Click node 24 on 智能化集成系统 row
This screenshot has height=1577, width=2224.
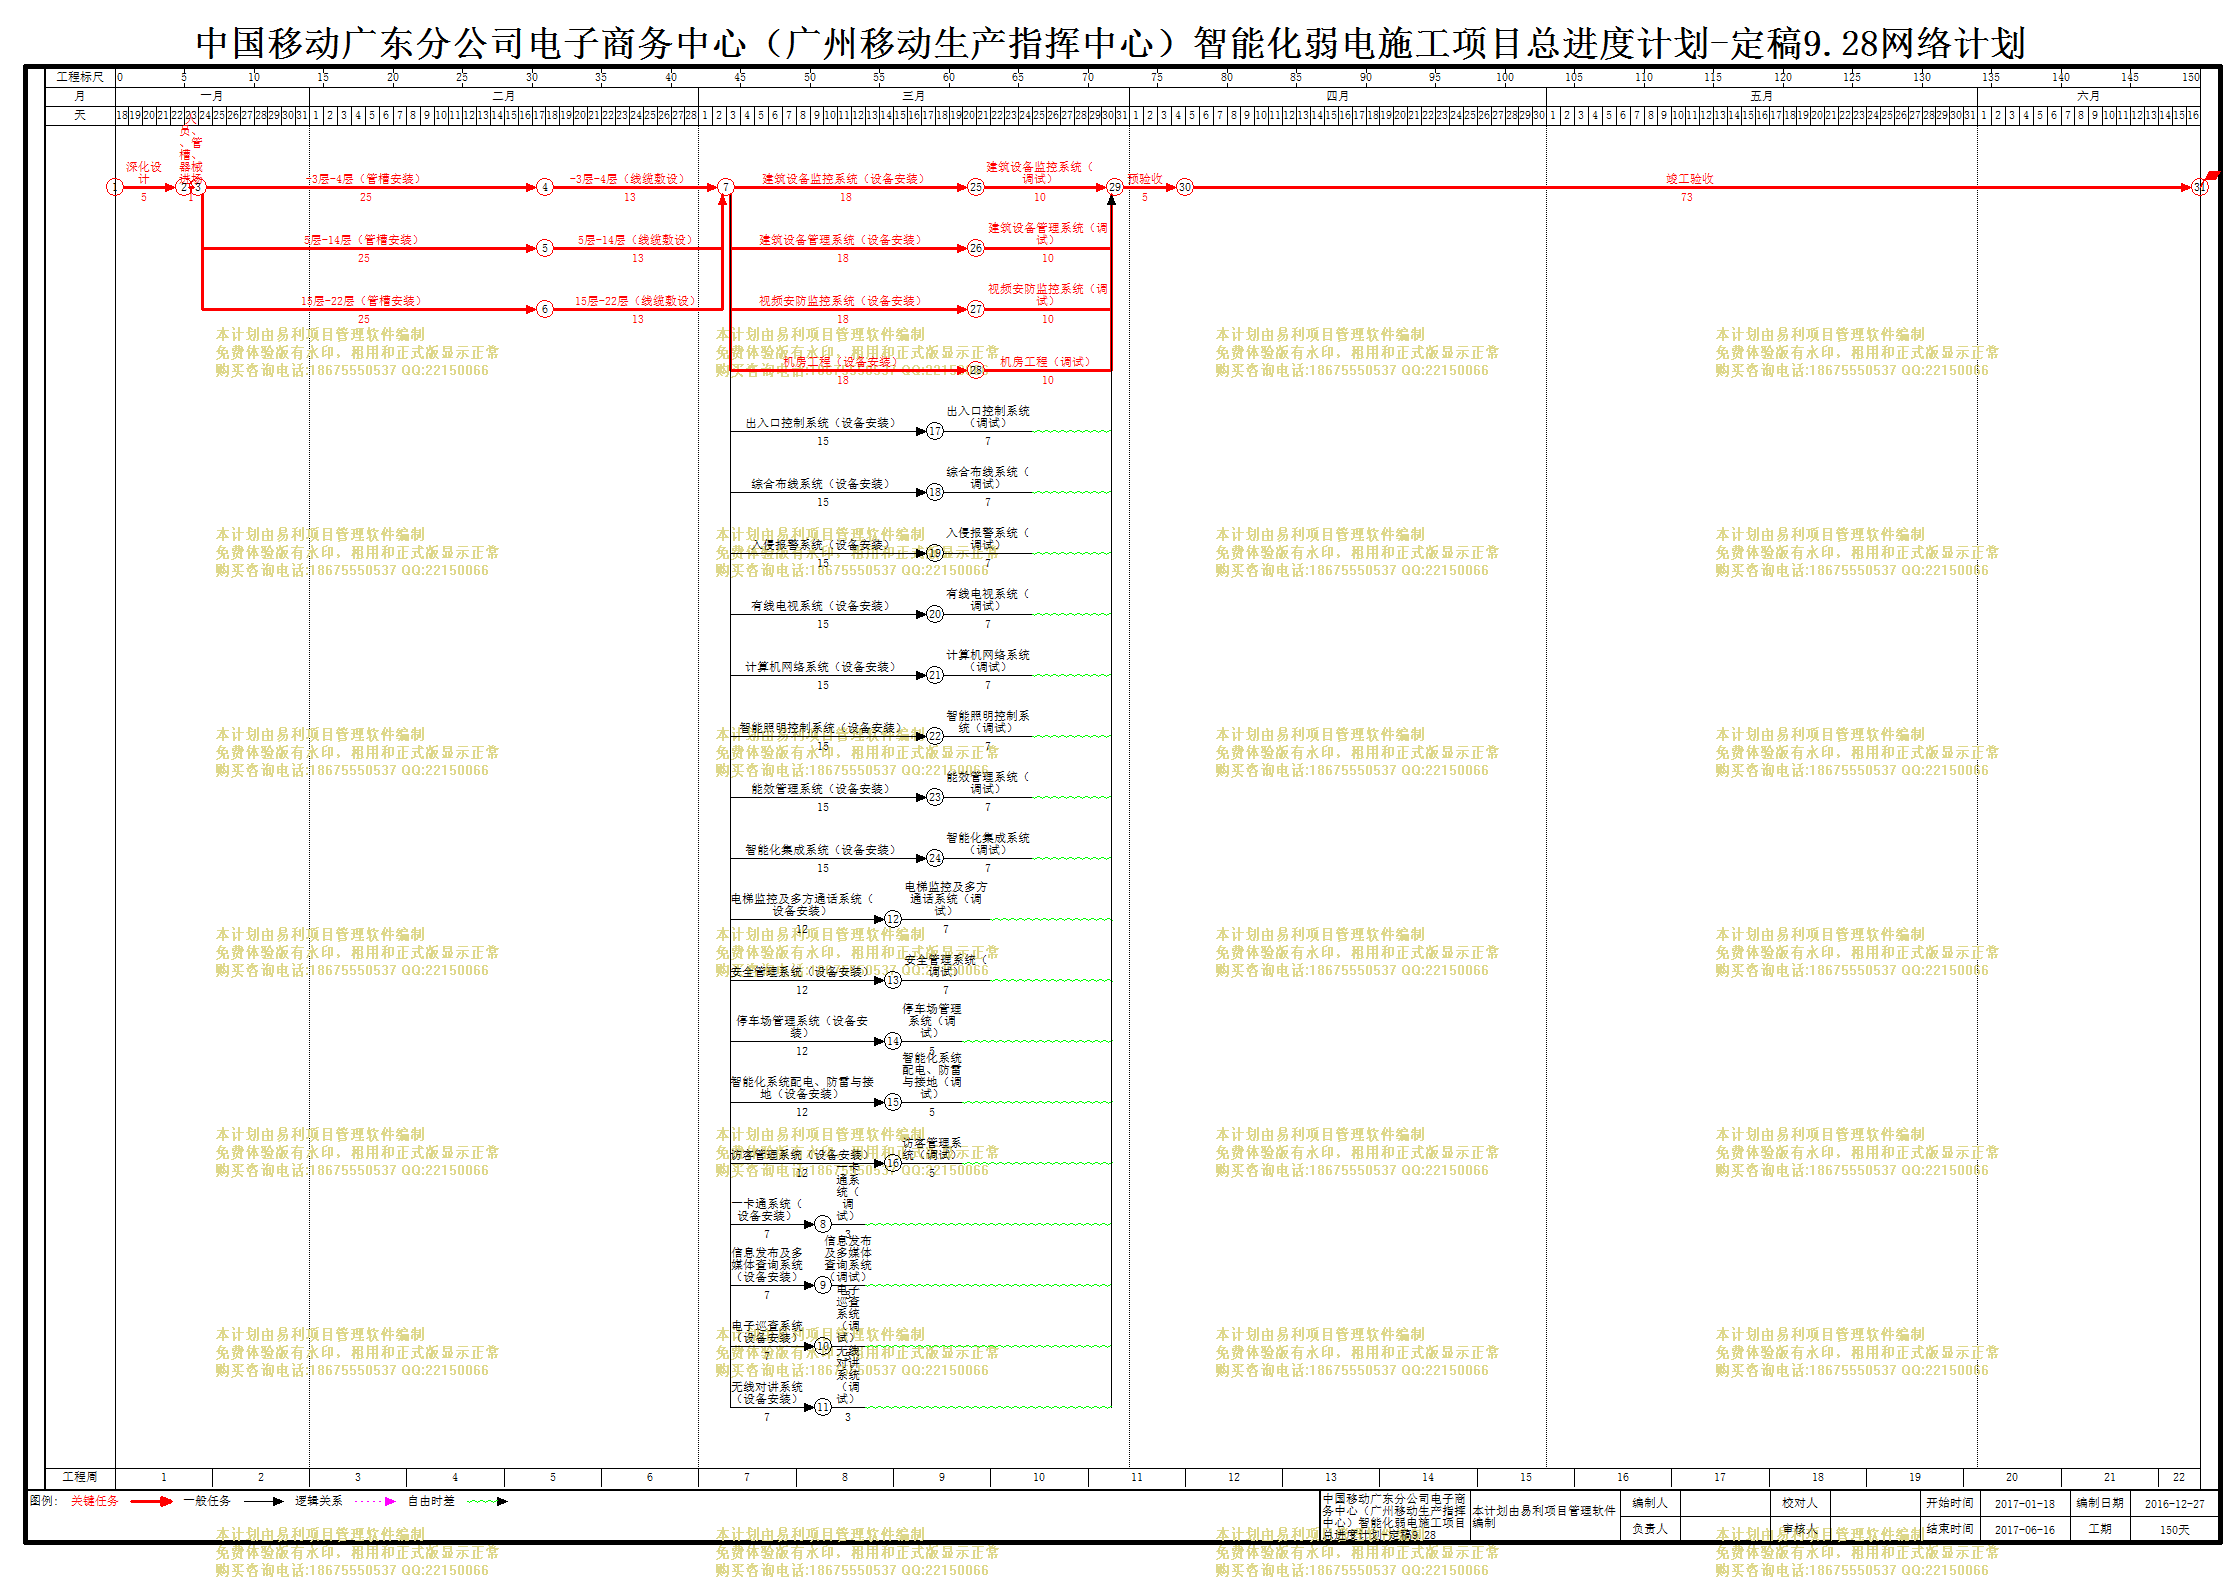coord(935,858)
